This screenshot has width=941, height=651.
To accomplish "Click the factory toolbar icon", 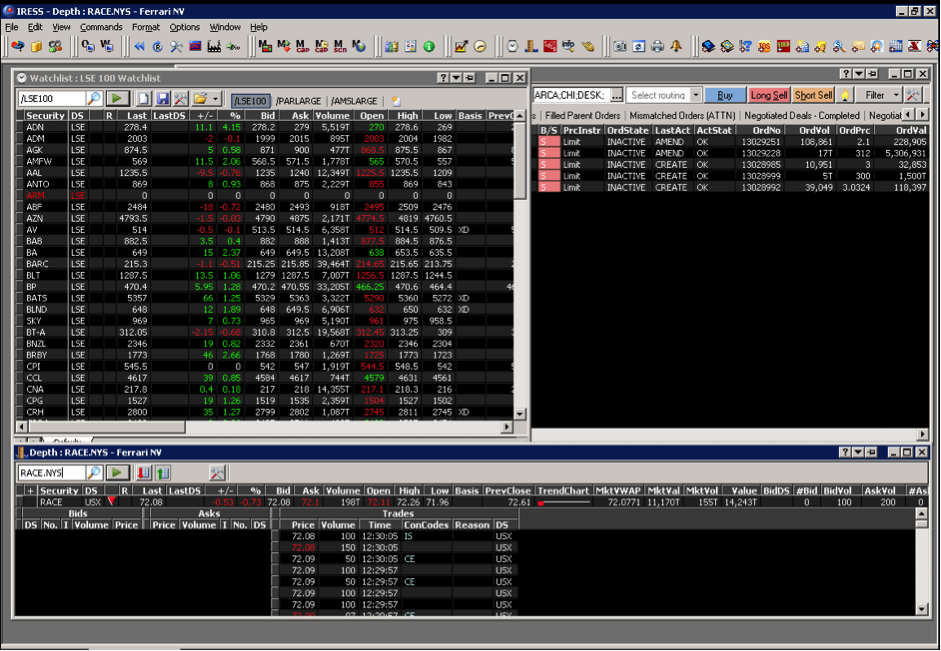I will tap(214, 46).
